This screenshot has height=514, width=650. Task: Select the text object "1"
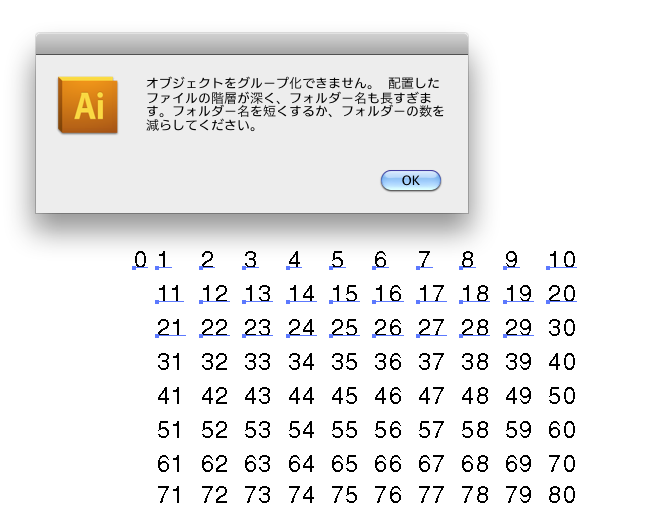click(x=163, y=260)
